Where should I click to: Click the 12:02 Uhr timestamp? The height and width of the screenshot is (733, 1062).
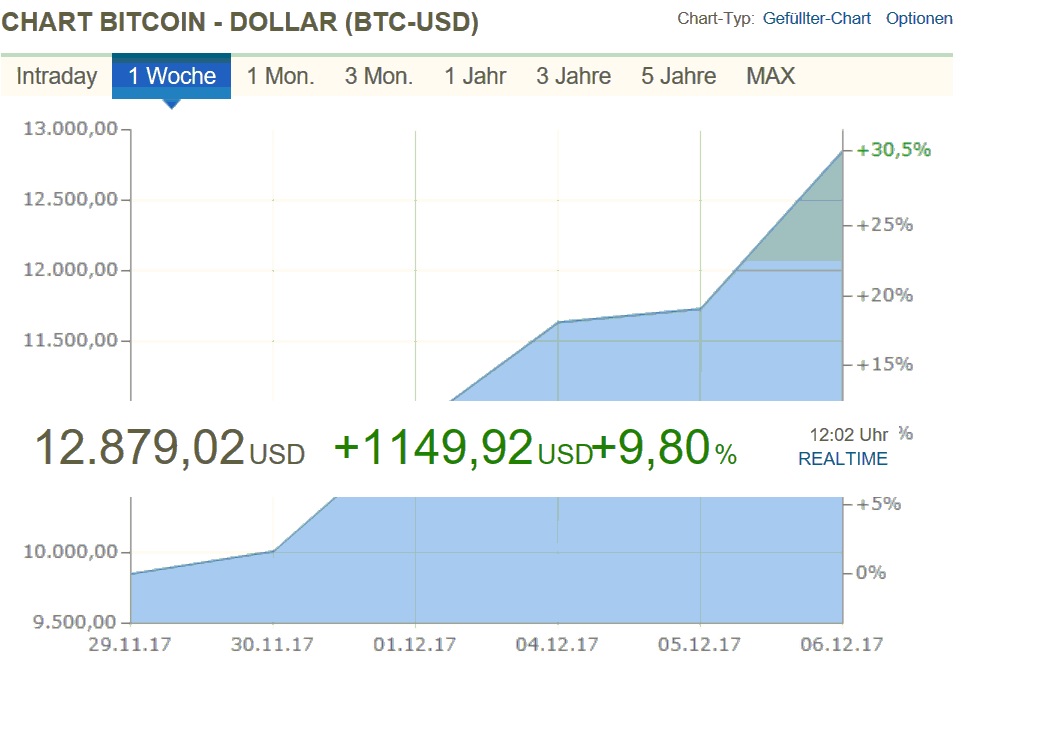click(849, 434)
